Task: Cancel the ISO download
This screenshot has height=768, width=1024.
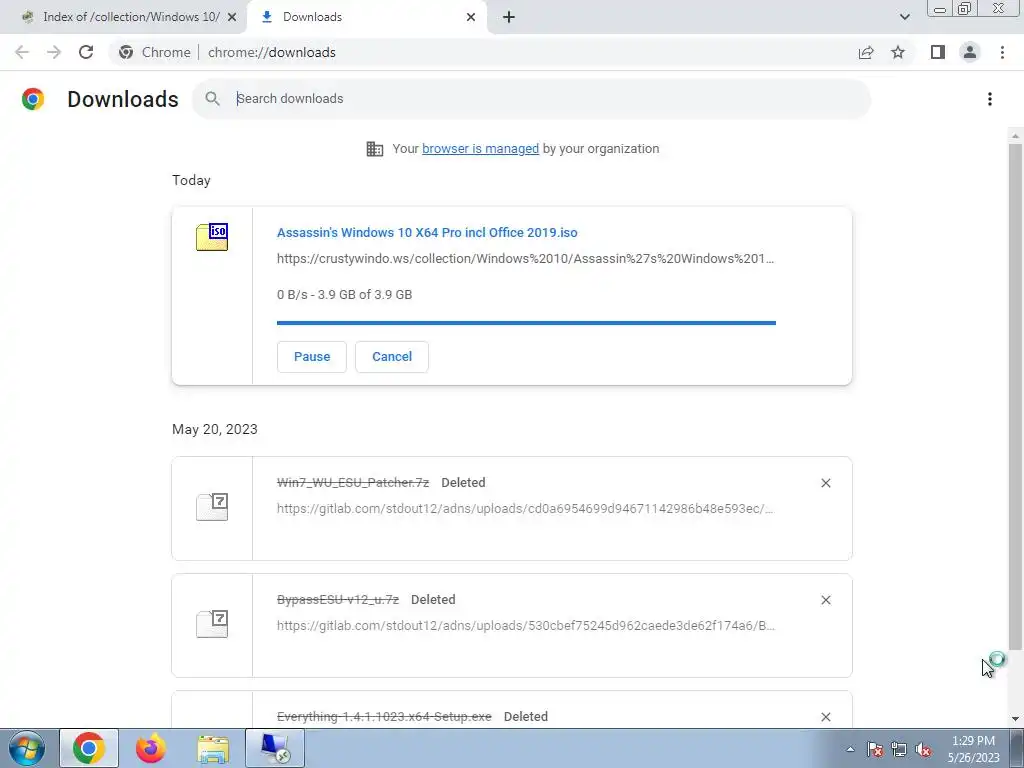Action: pyautogui.click(x=392, y=357)
